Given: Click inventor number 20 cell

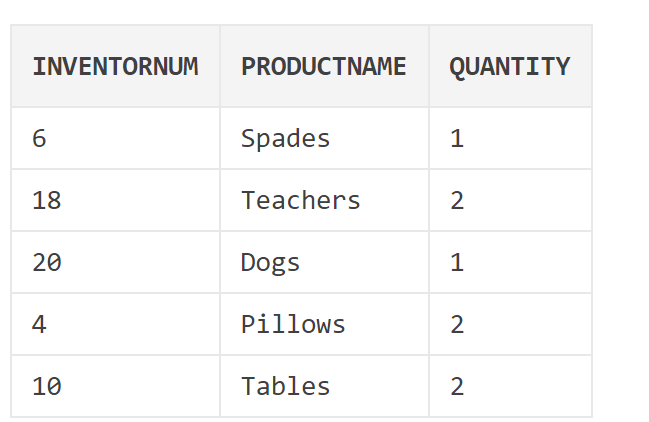Looking at the screenshot, I should pos(115,262).
